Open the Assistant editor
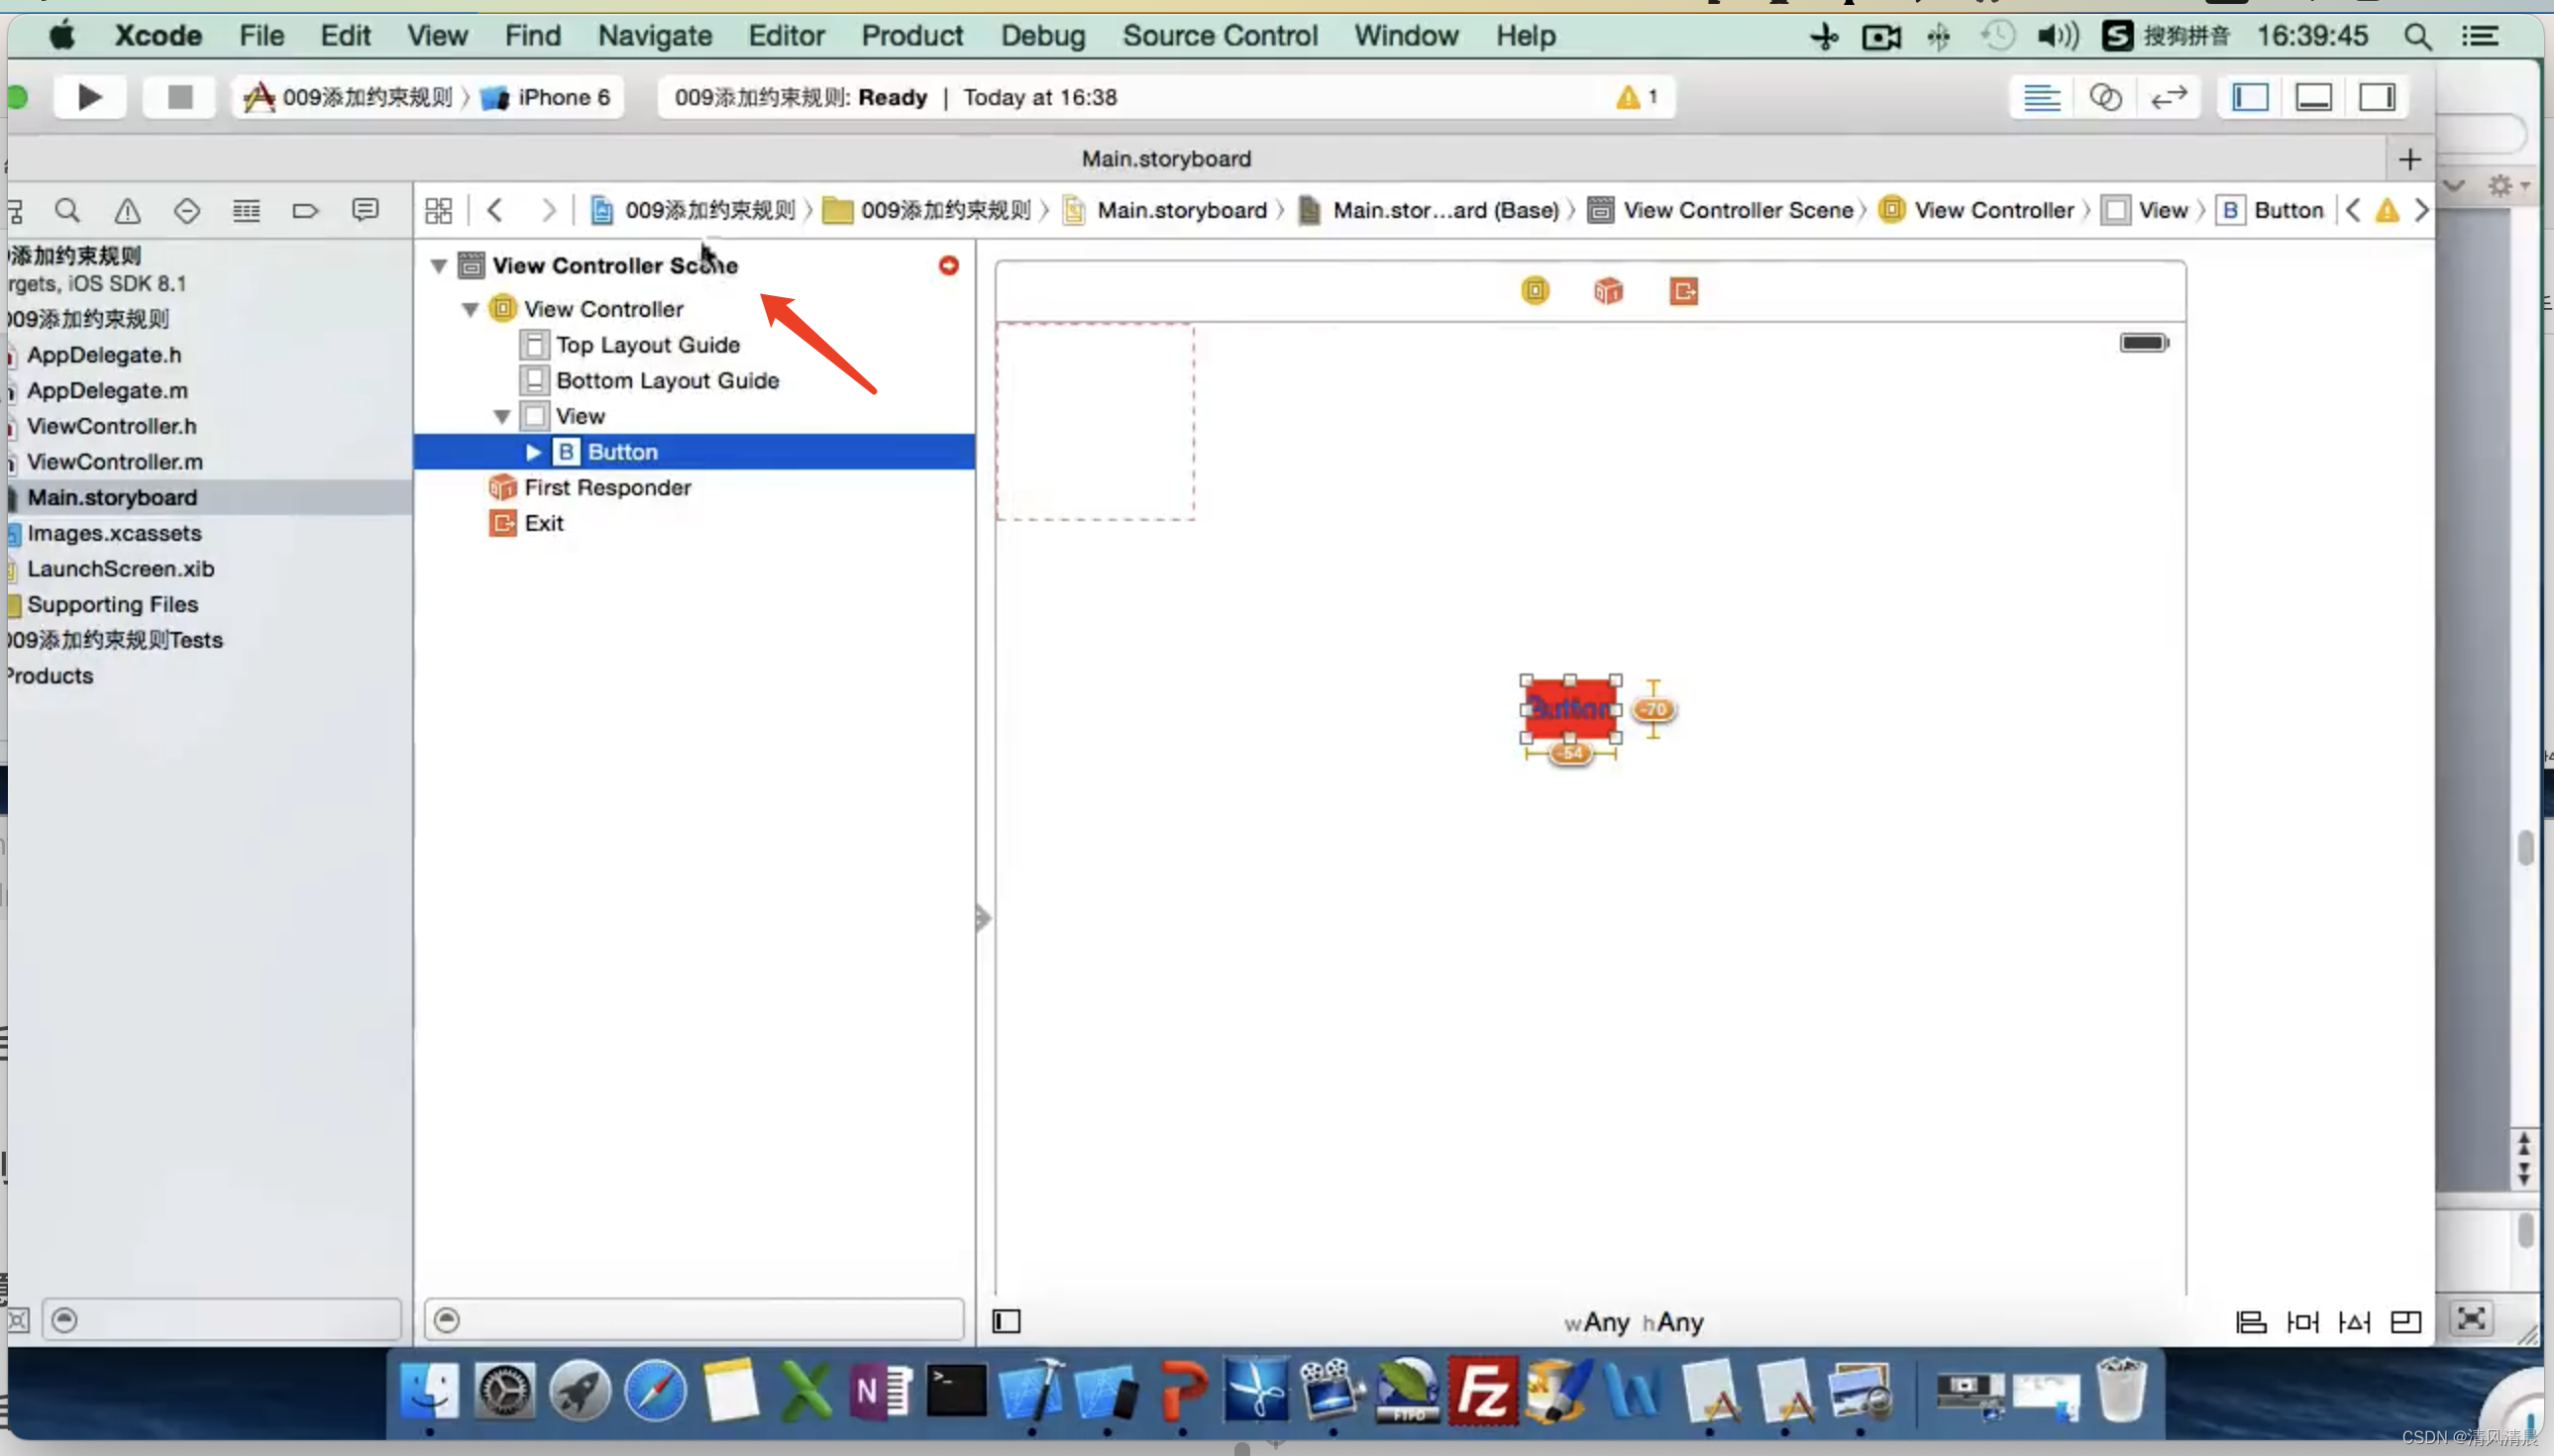The height and width of the screenshot is (1456, 2554). (x=2105, y=97)
